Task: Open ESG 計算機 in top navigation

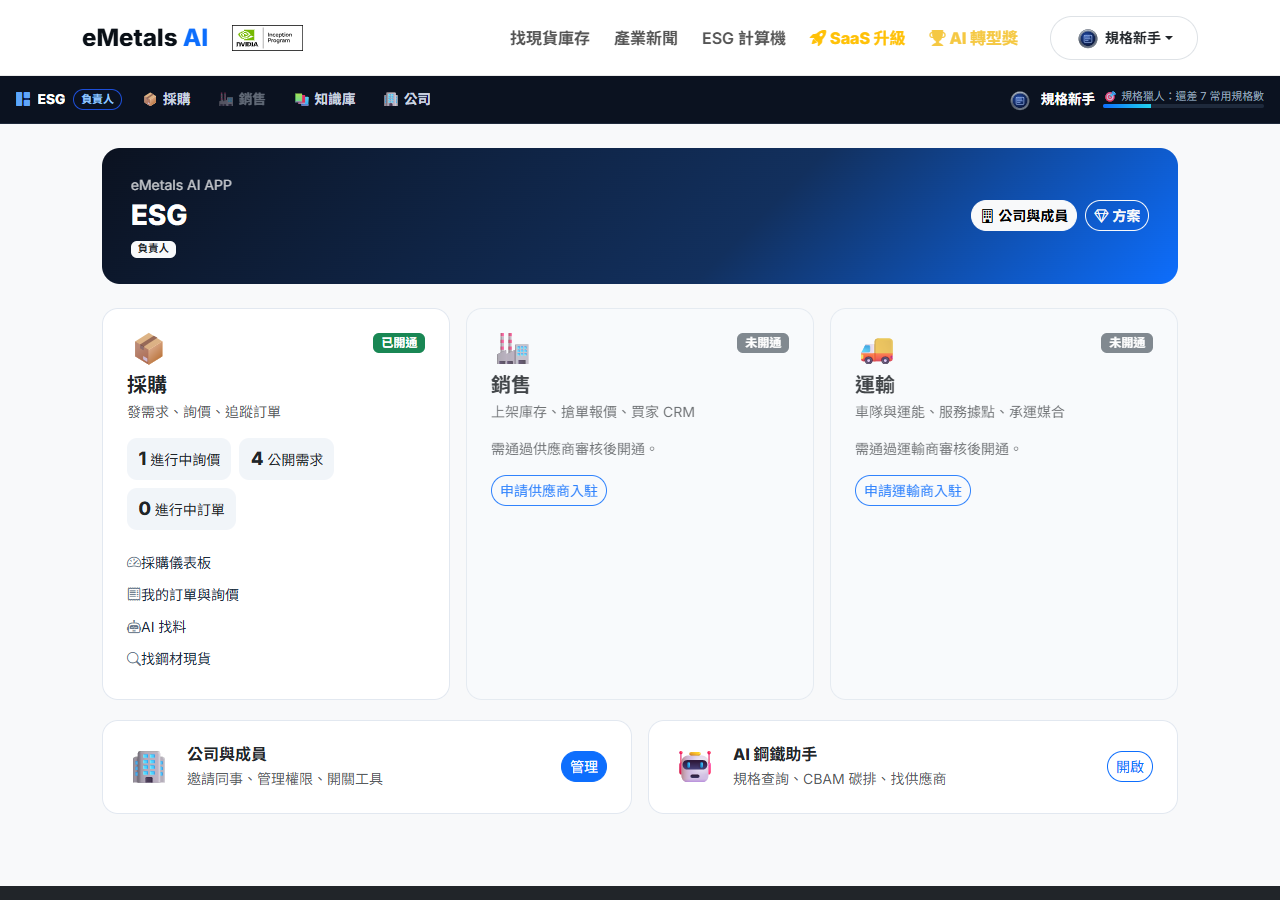Action: [x=744, y=38]
